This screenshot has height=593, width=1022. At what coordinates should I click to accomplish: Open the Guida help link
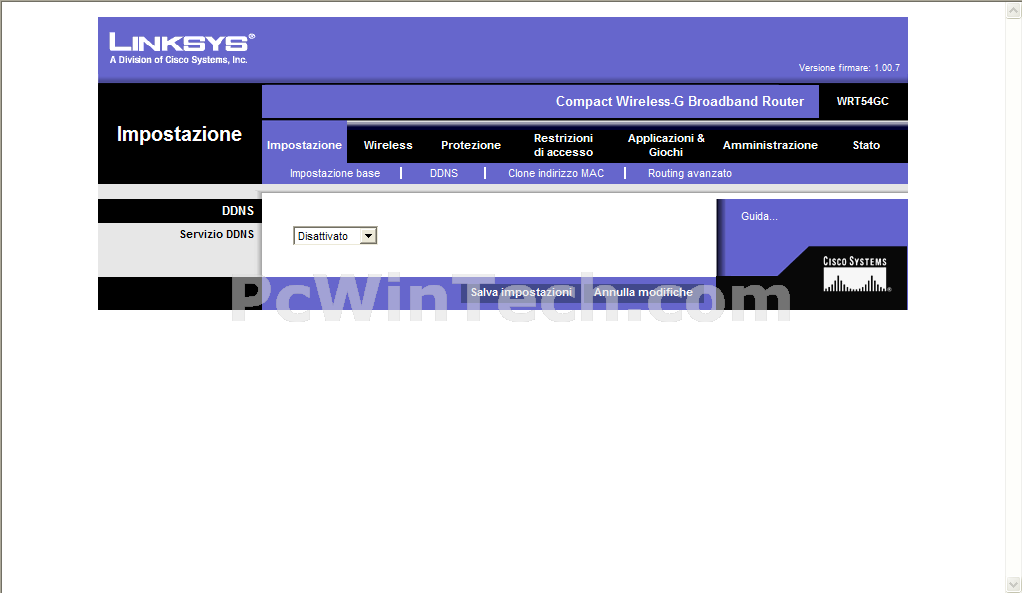click(x=759, y=216)
